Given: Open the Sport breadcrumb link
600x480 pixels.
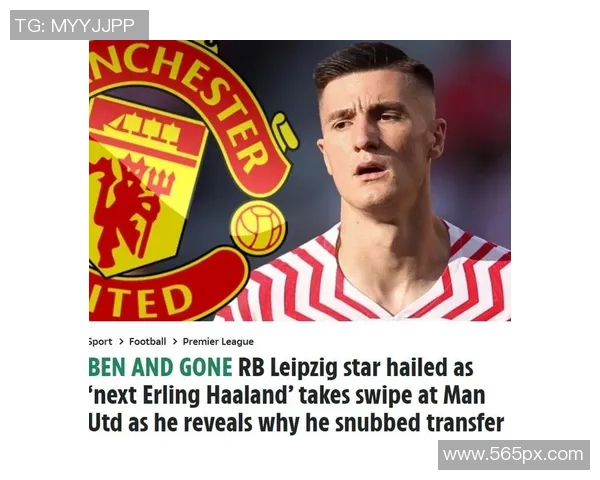Looking at the screenshot, I should (x=101, y=341).
